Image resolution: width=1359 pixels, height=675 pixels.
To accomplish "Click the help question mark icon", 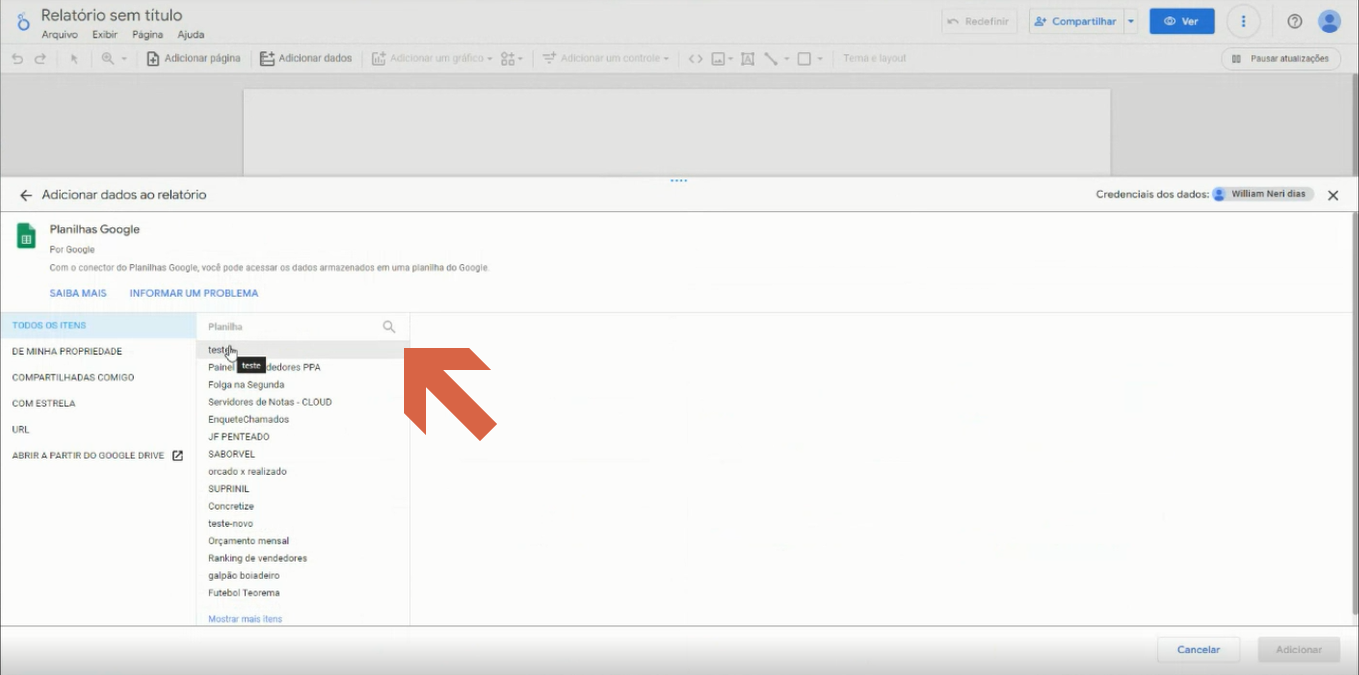I will pyautogui.click(x=1295, y=21).
